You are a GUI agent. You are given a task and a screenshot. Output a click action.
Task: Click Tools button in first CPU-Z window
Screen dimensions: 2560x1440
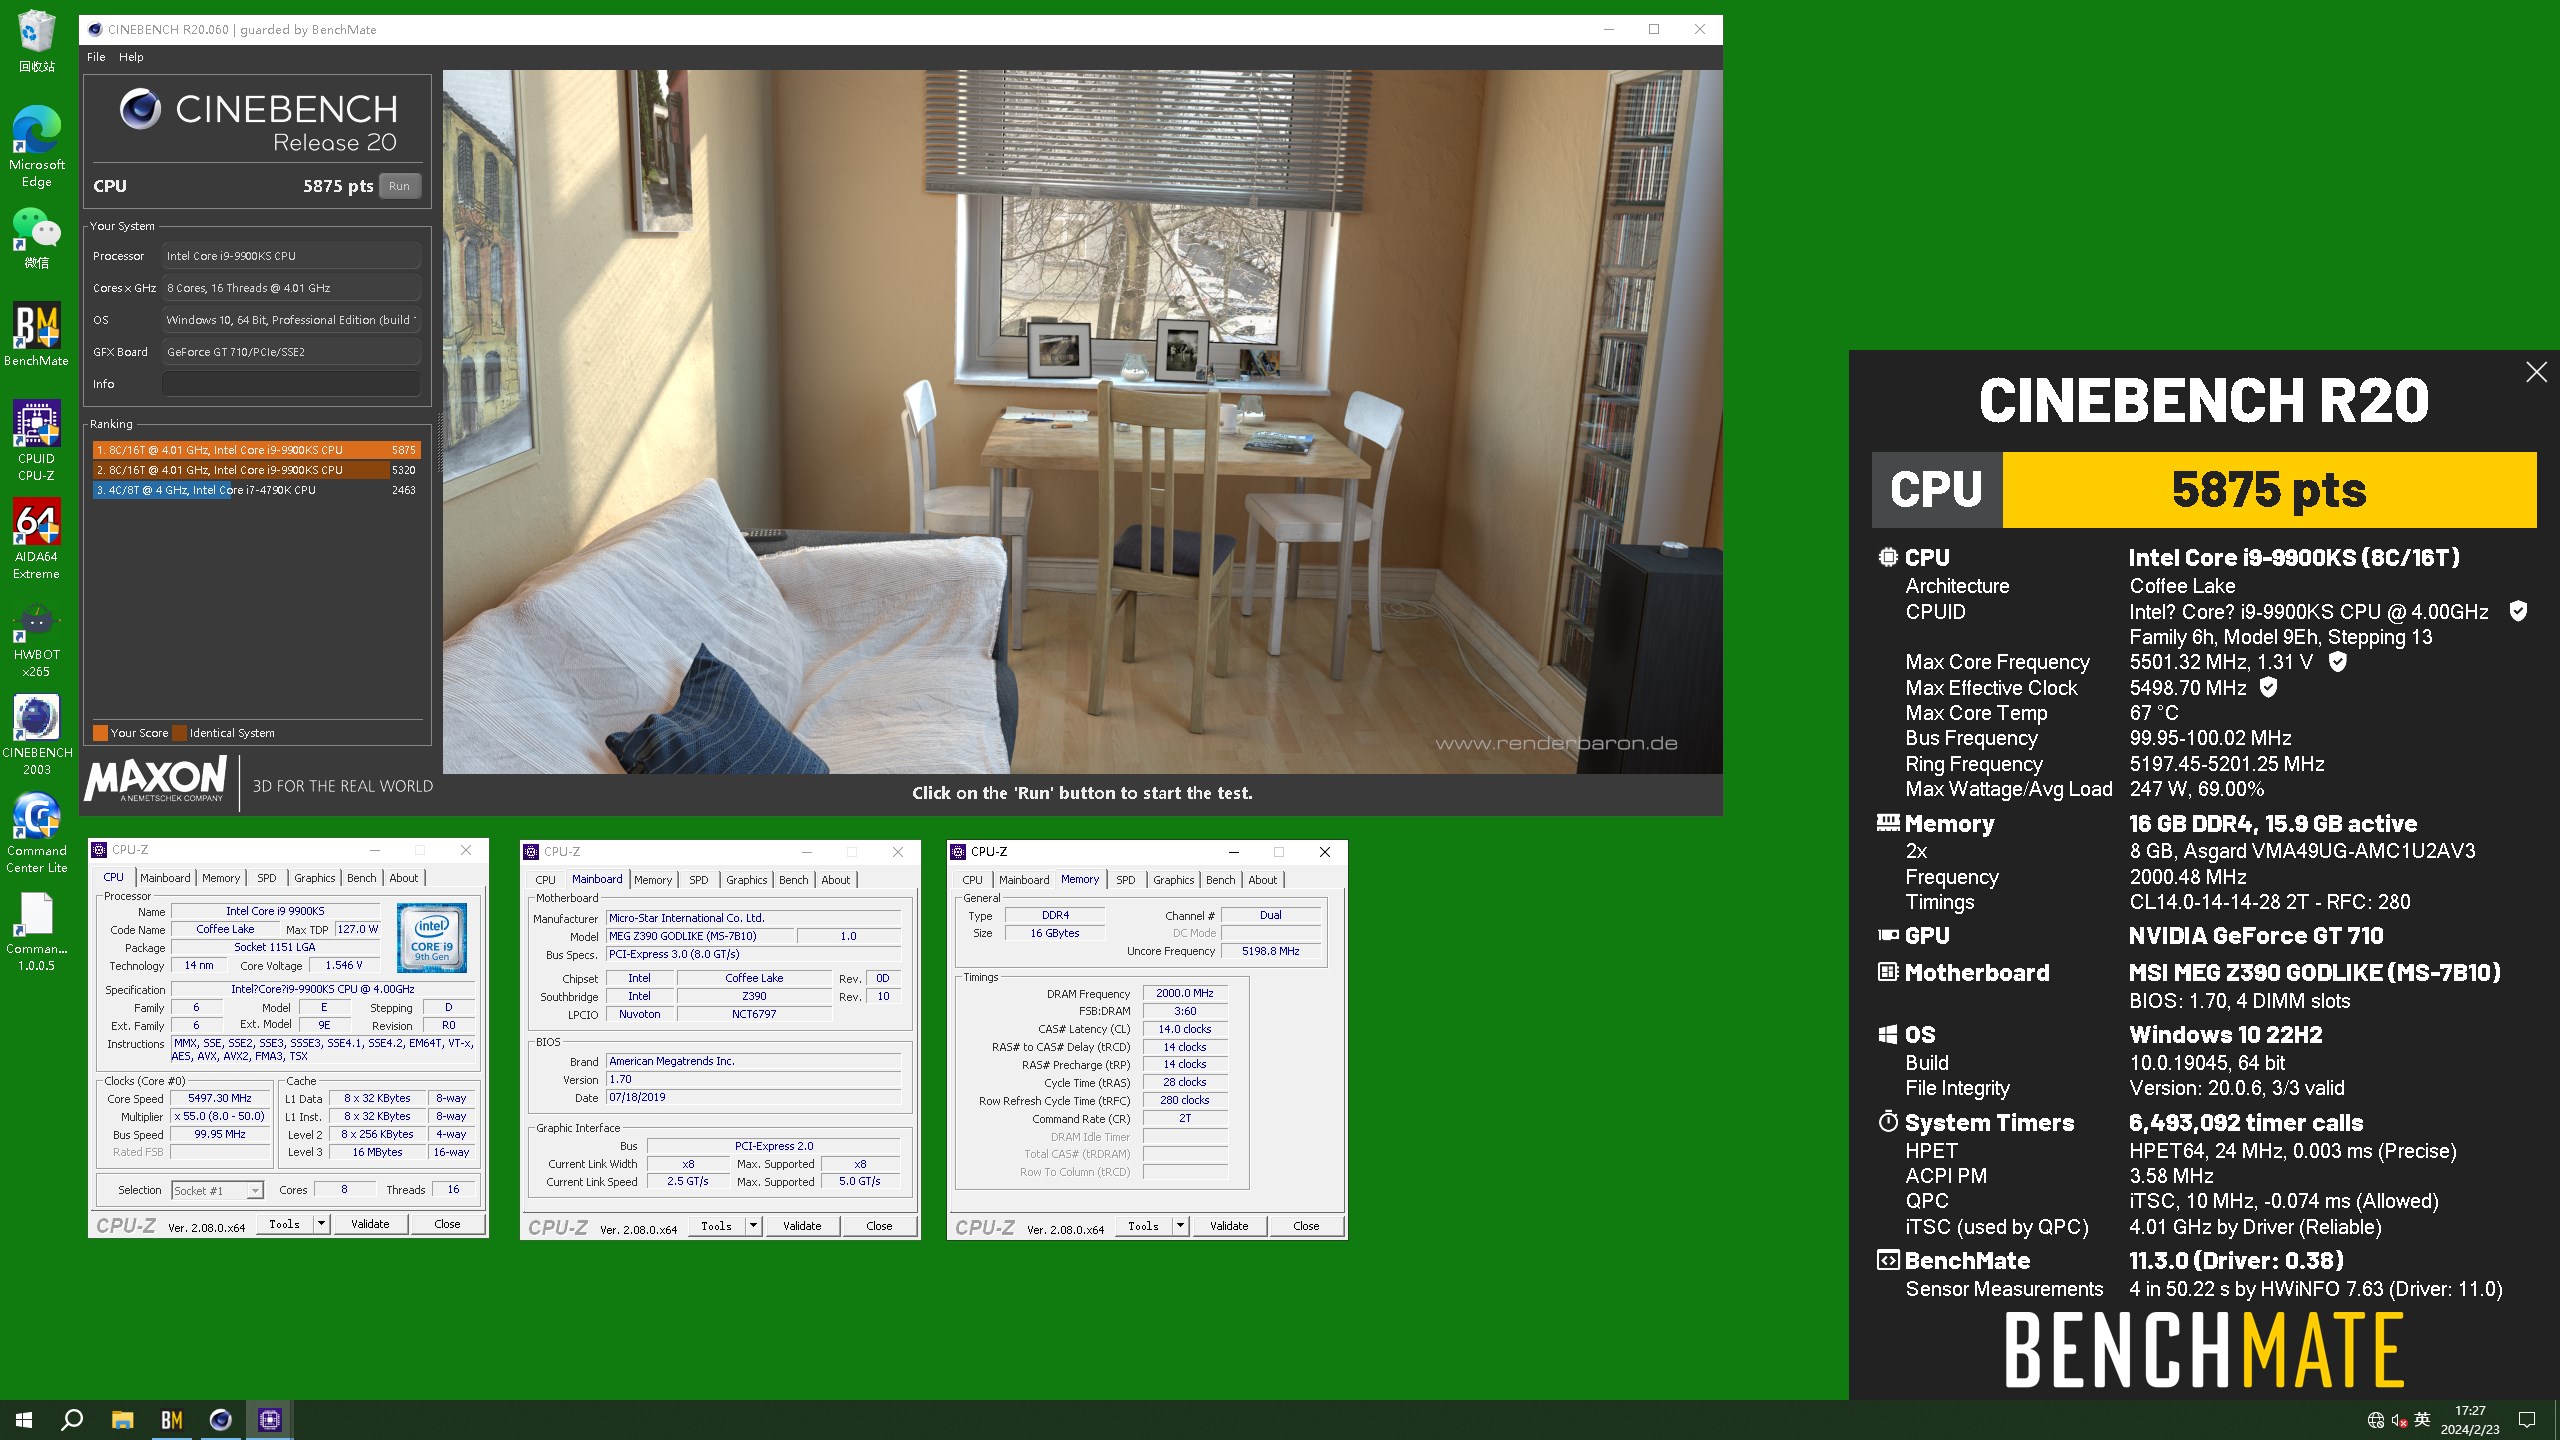(284, 1224)
